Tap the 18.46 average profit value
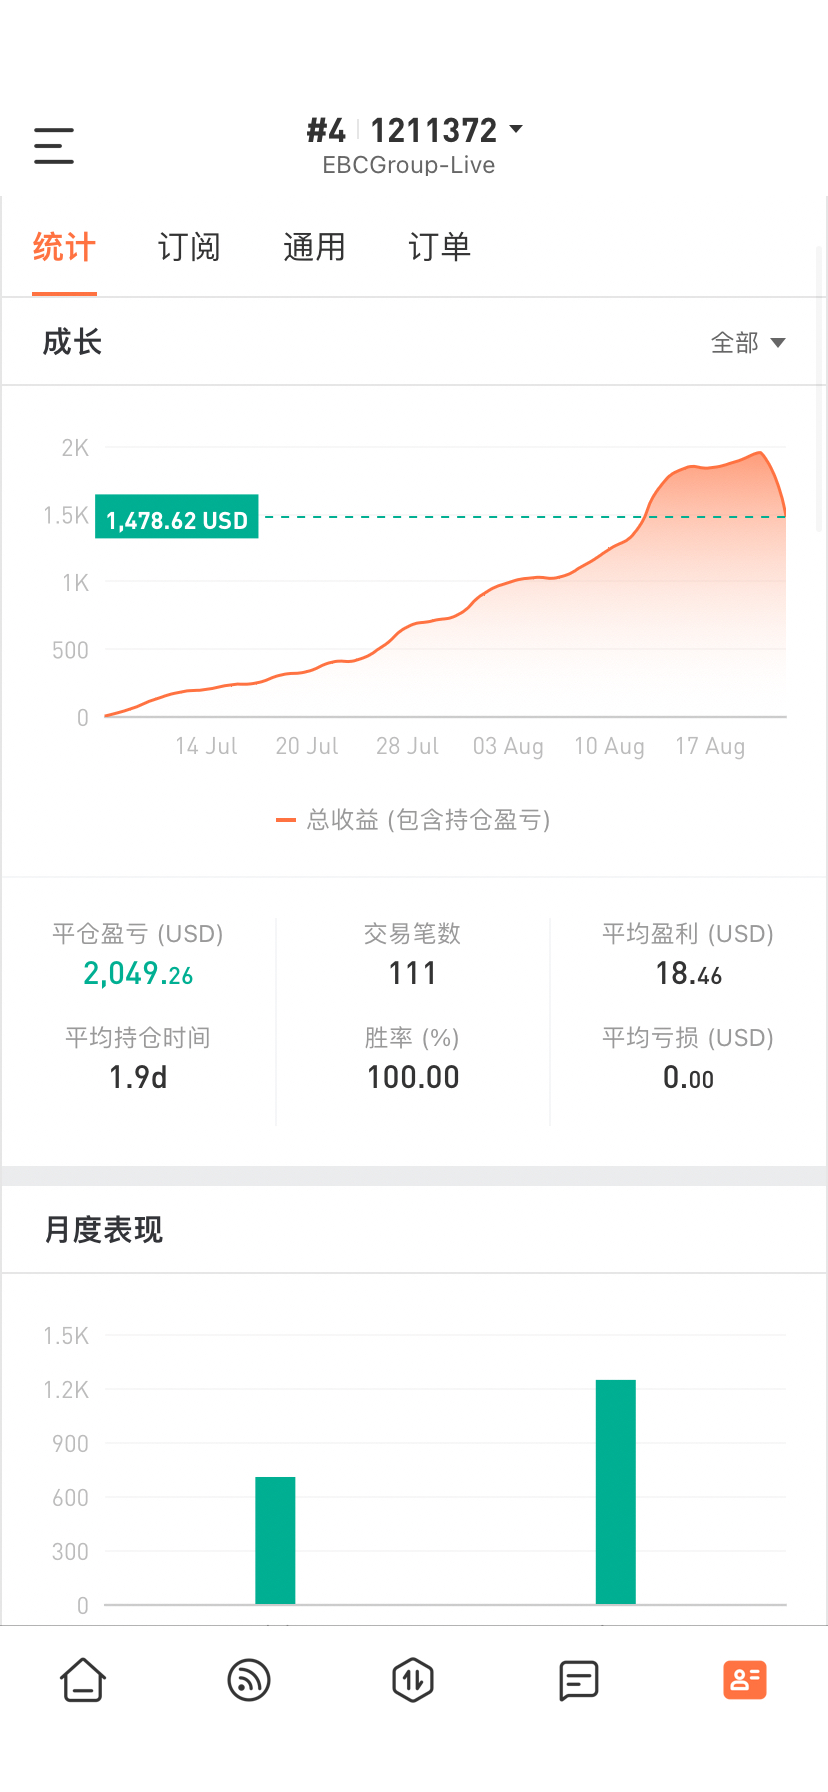Screen dimensions: 828x1792 tap(688, 974)
